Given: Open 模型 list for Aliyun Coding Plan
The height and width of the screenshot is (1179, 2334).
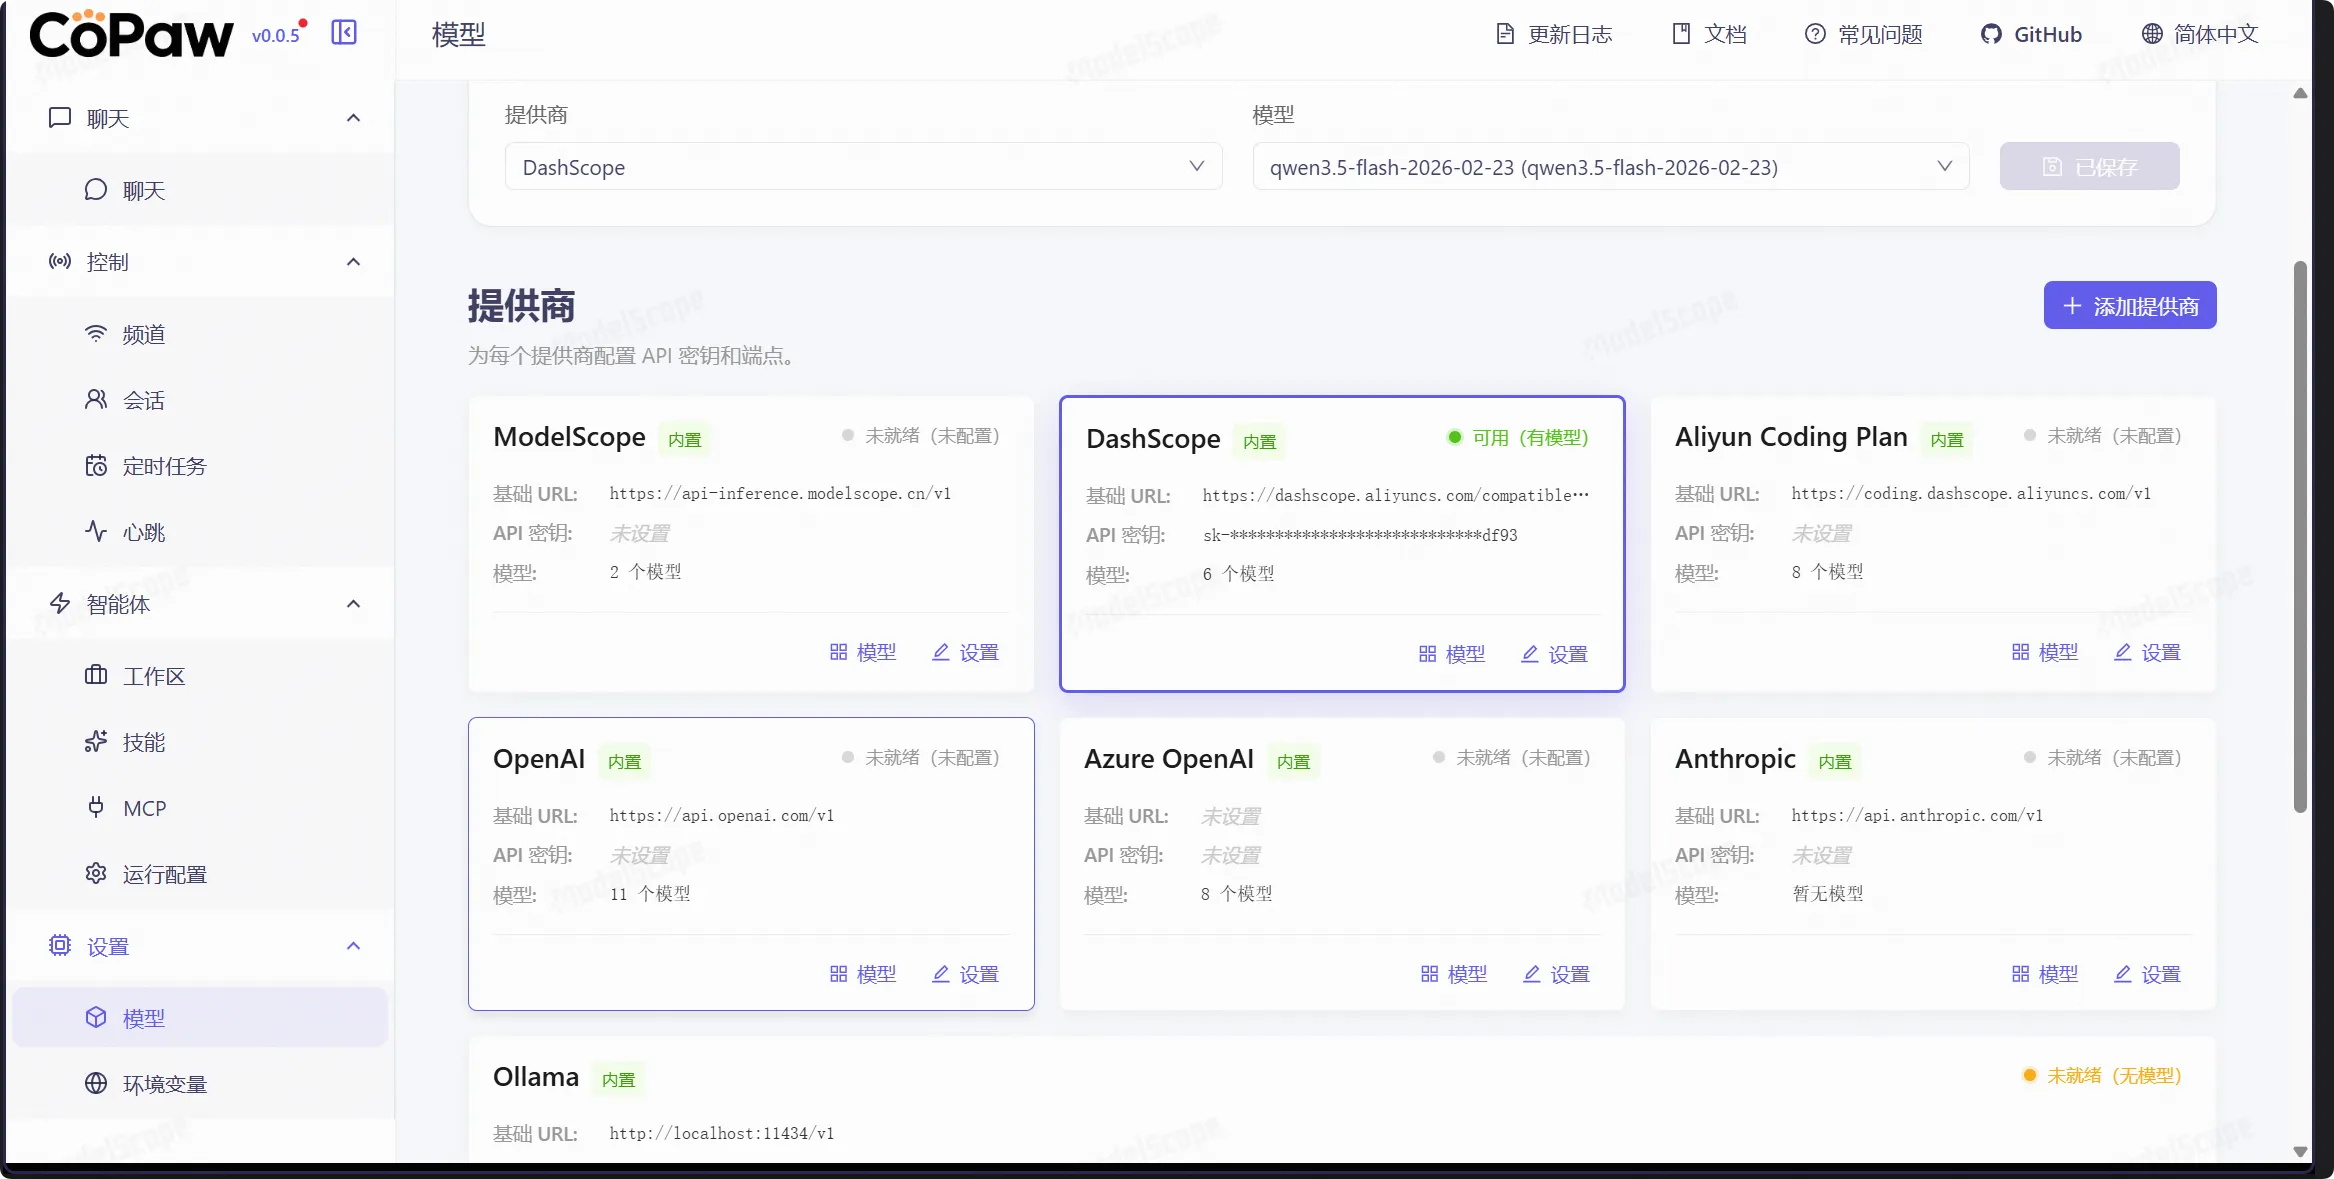Looking at the screenshot, I should coord(2045,652).
